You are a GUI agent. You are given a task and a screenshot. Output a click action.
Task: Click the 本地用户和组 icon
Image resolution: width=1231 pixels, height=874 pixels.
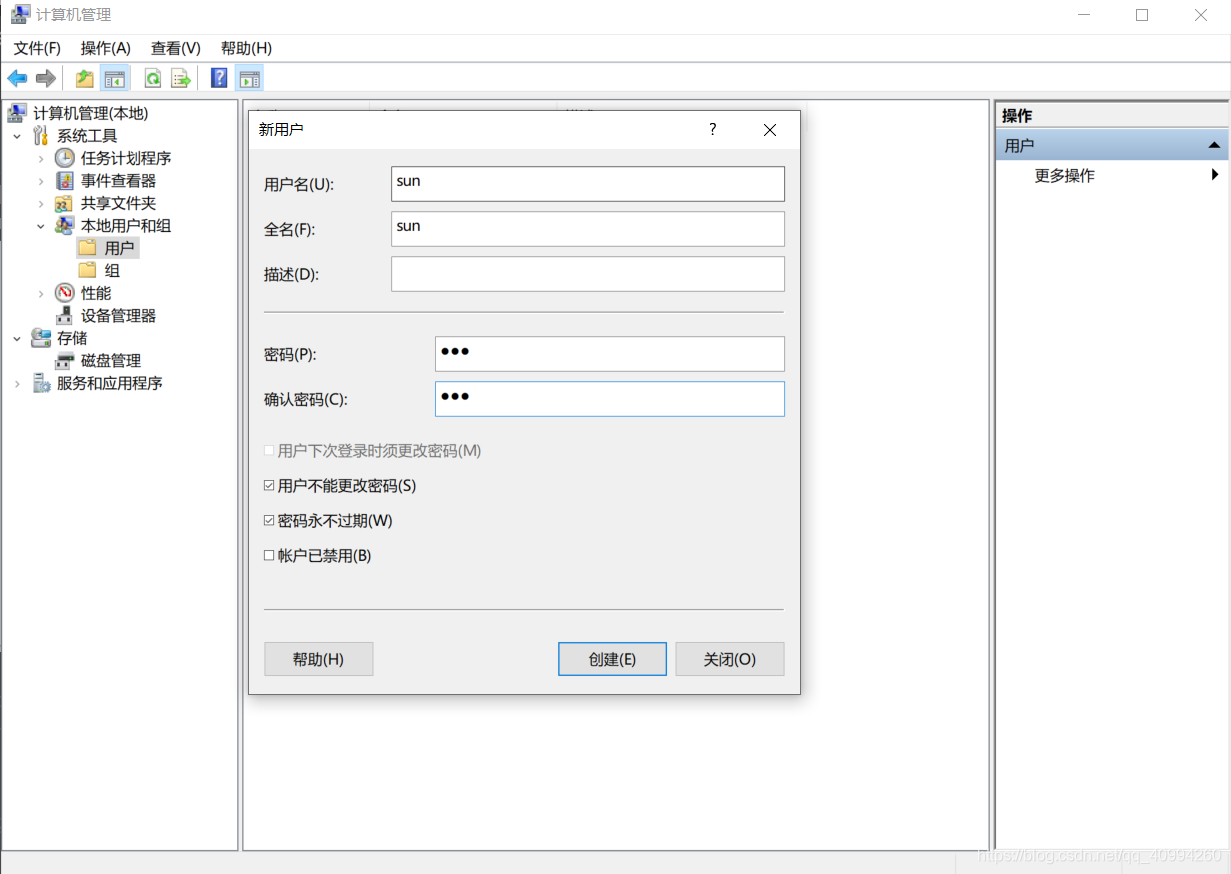pyautogui.click(x=65, y=226)
